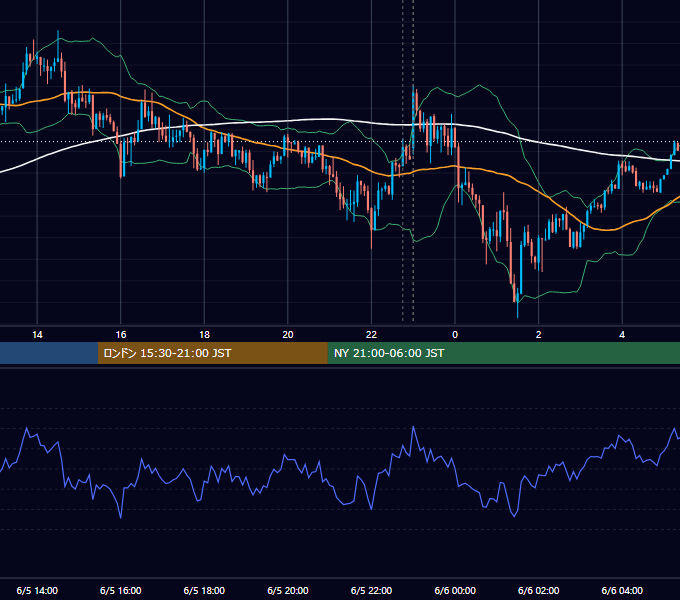
Task: Click the 6/6 02:00 date label
Action: click(x=539, y=590)
